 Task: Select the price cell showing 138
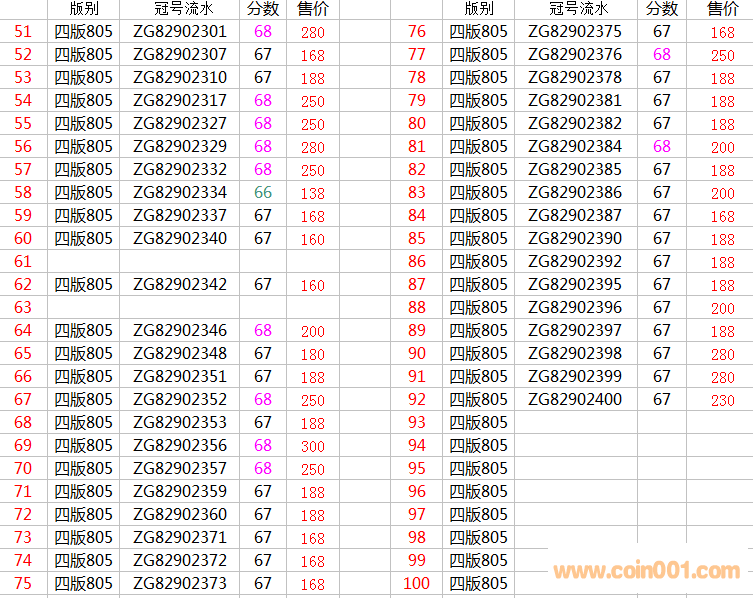(x=312, y=193)
